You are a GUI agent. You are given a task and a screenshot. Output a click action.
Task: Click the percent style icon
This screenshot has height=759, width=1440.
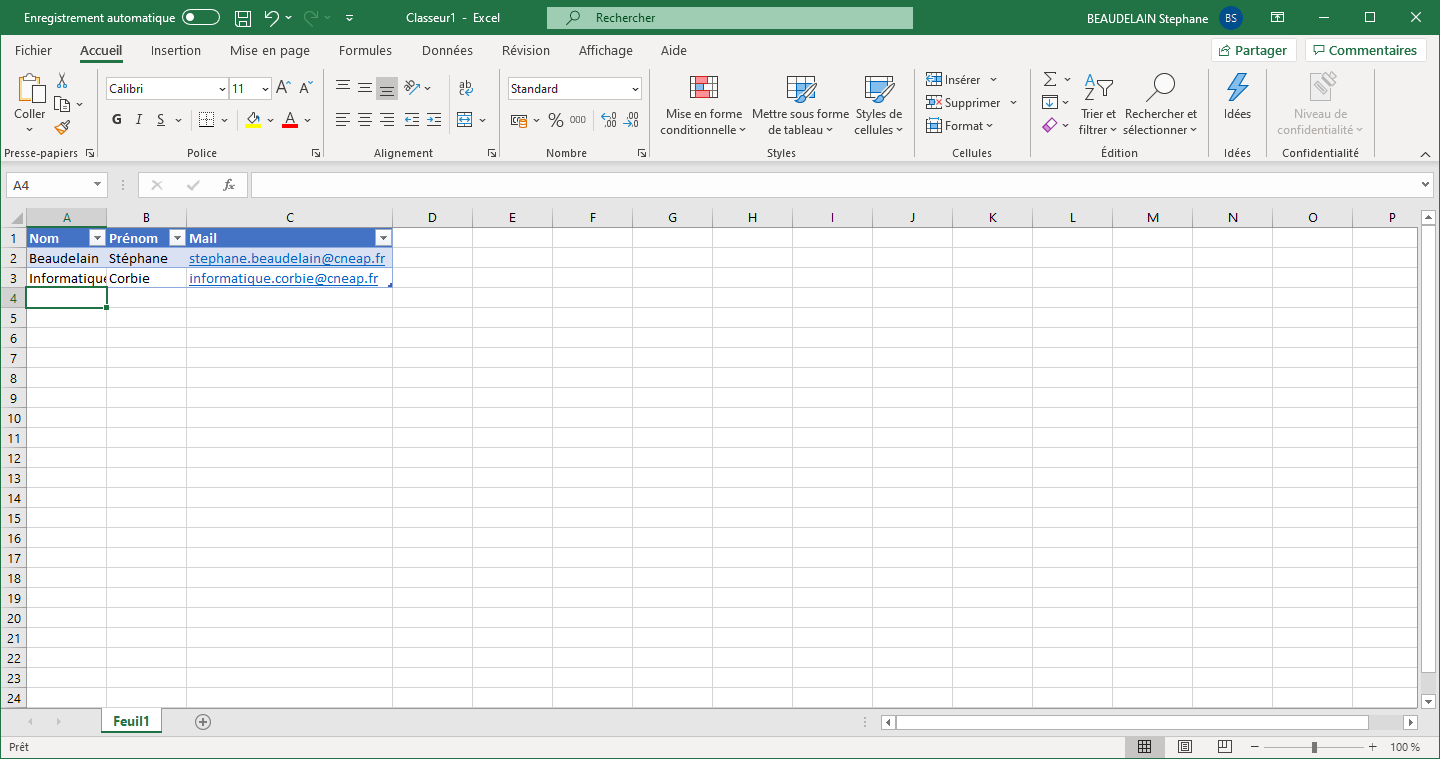[x=555, y=120]
